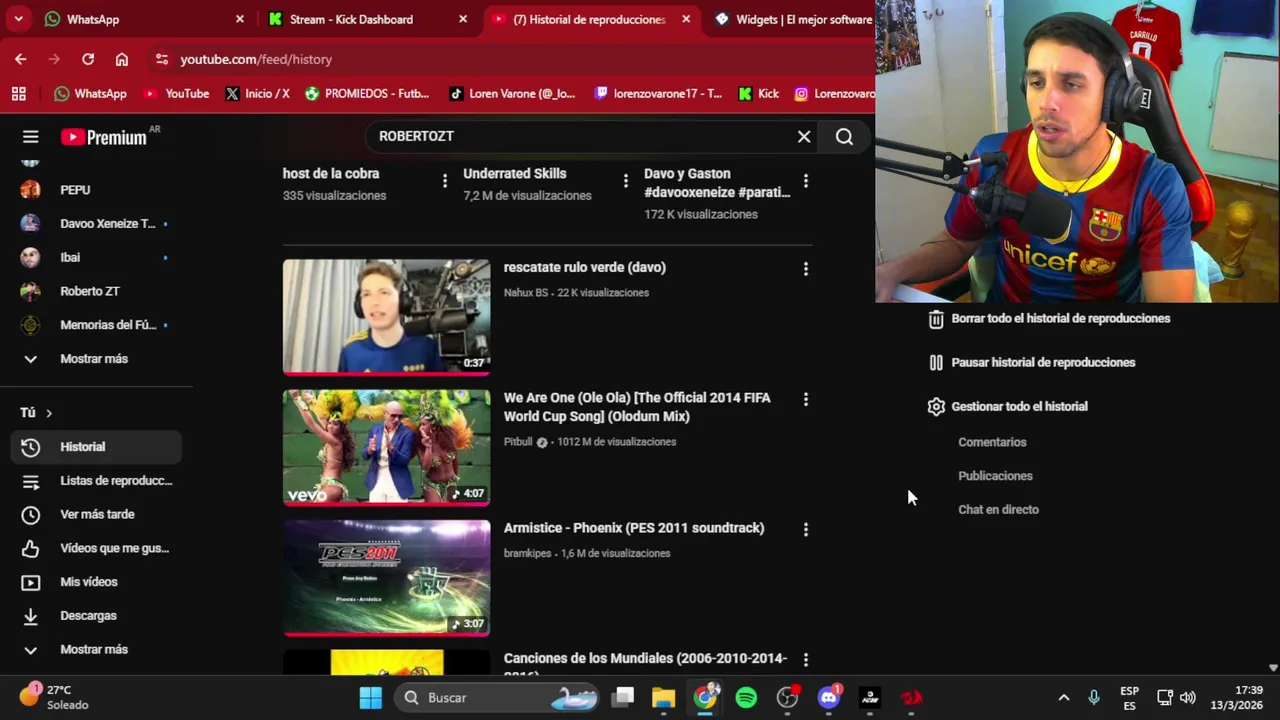Open Spotify from the taskbar
Screen dimensions: 1280x720
[x=746, y=698]
